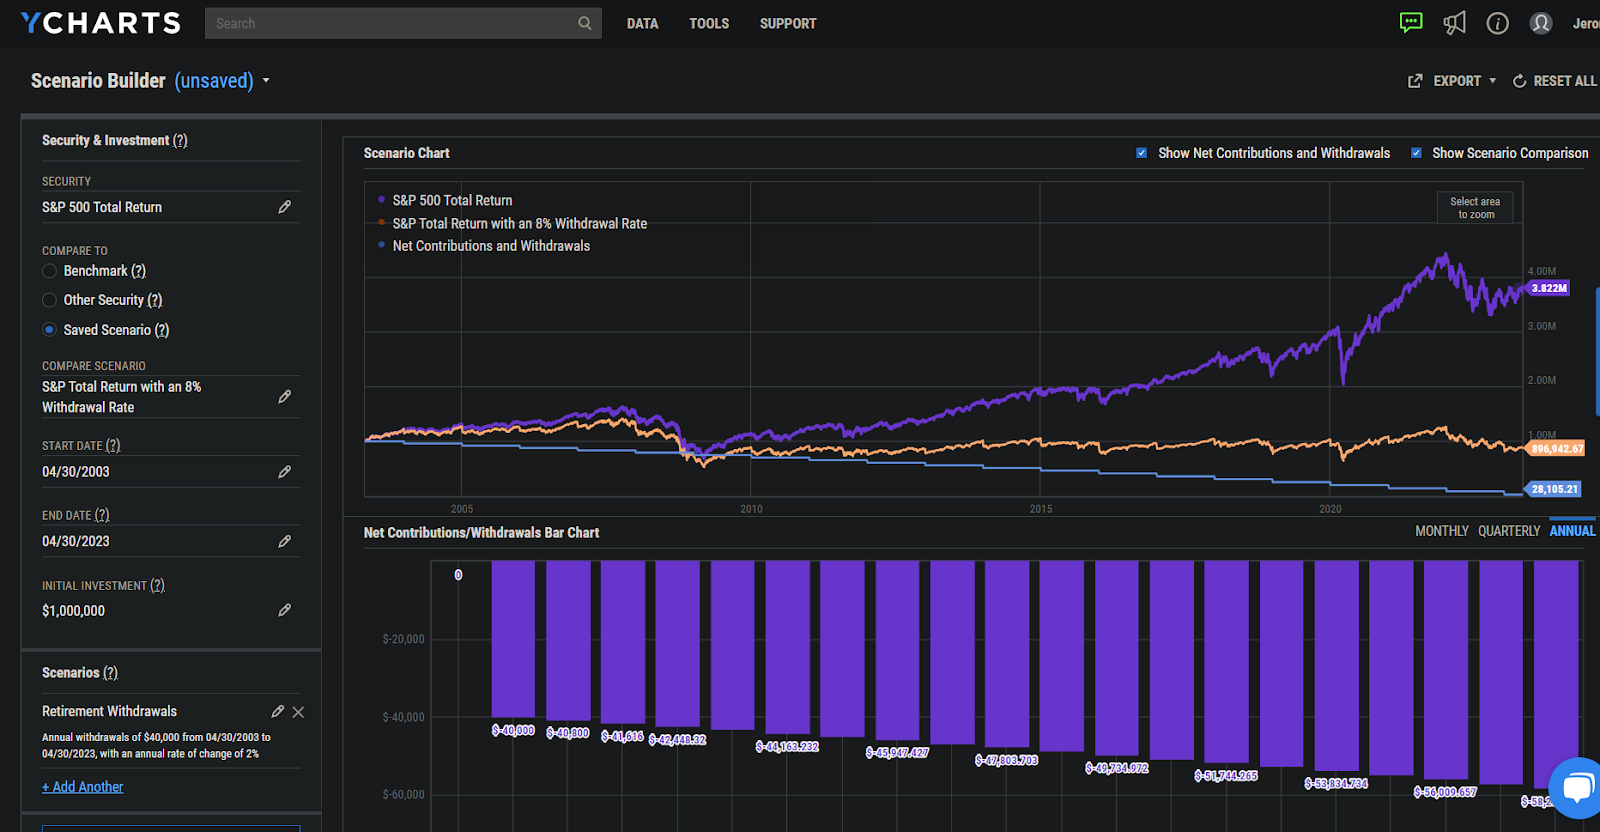Viewport: 1600px width, 832px height.
Task: Edit the S&P 500 Total Return security
Action: pyautogui.click(x=284, y=207)
